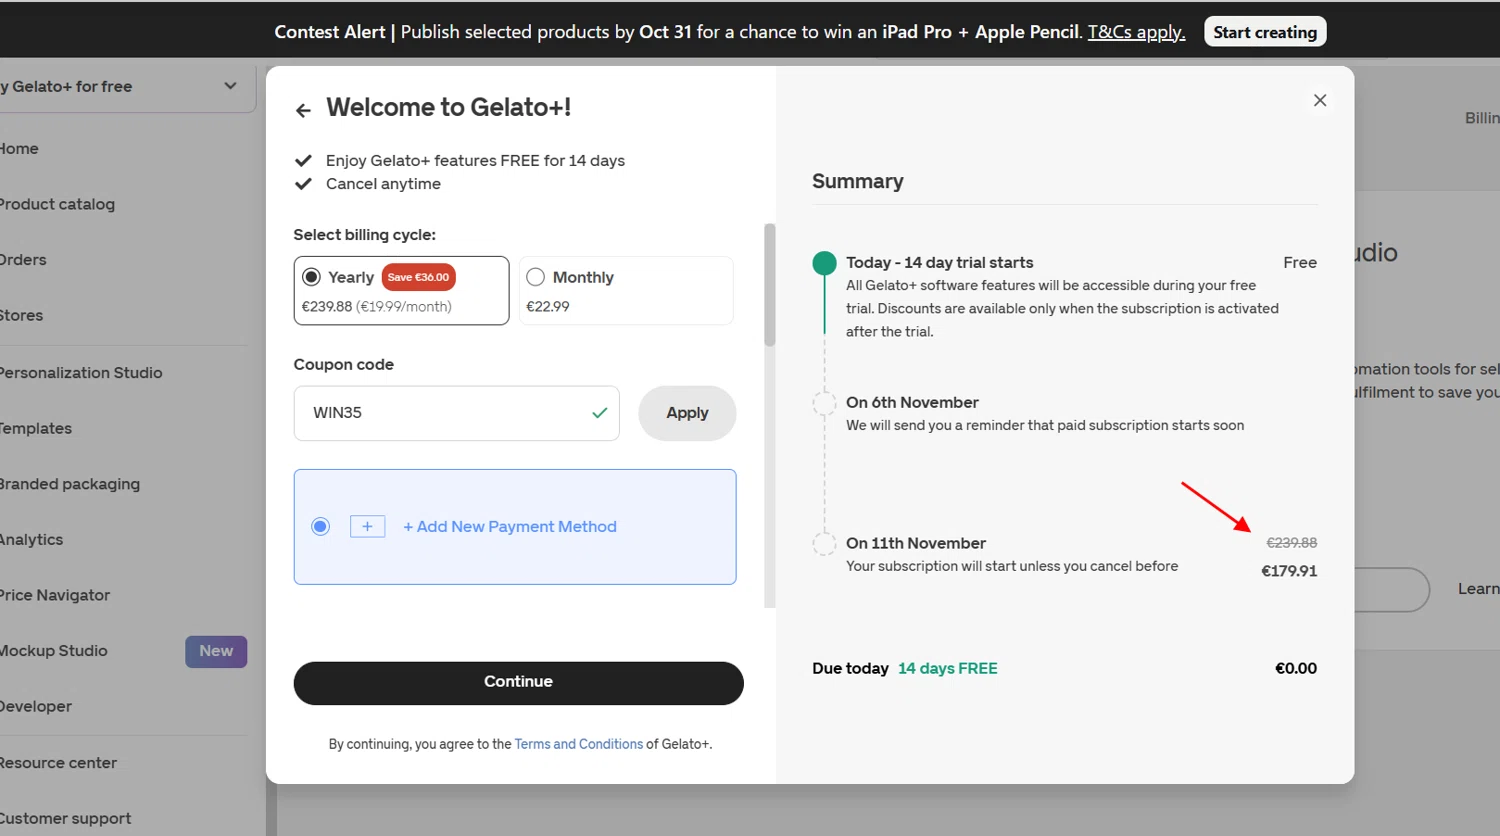Click the Continue button
This screenshot has height=836, width=1500.
click(x=518, y=682)
